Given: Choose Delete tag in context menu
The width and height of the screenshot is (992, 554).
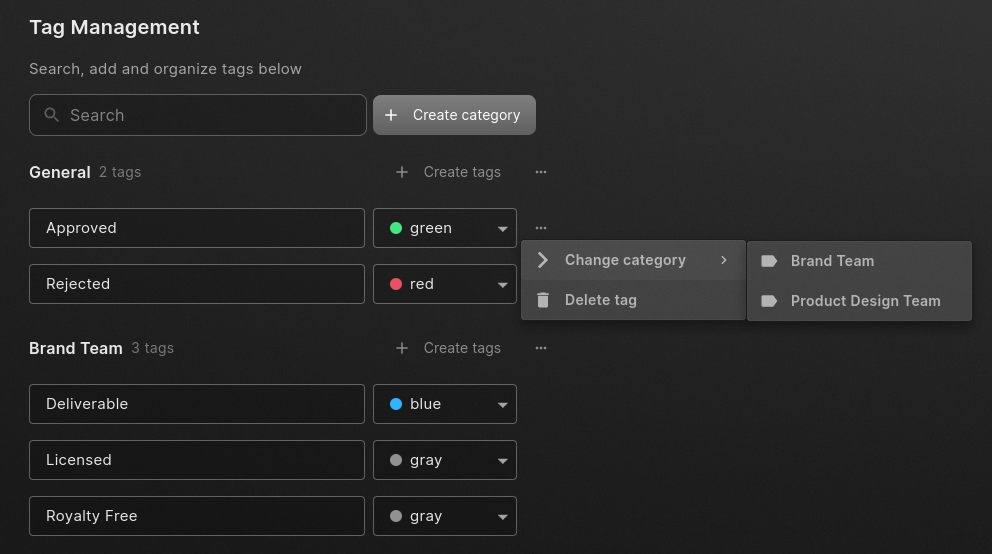Looking at the screenshot, I should [633, 300].
